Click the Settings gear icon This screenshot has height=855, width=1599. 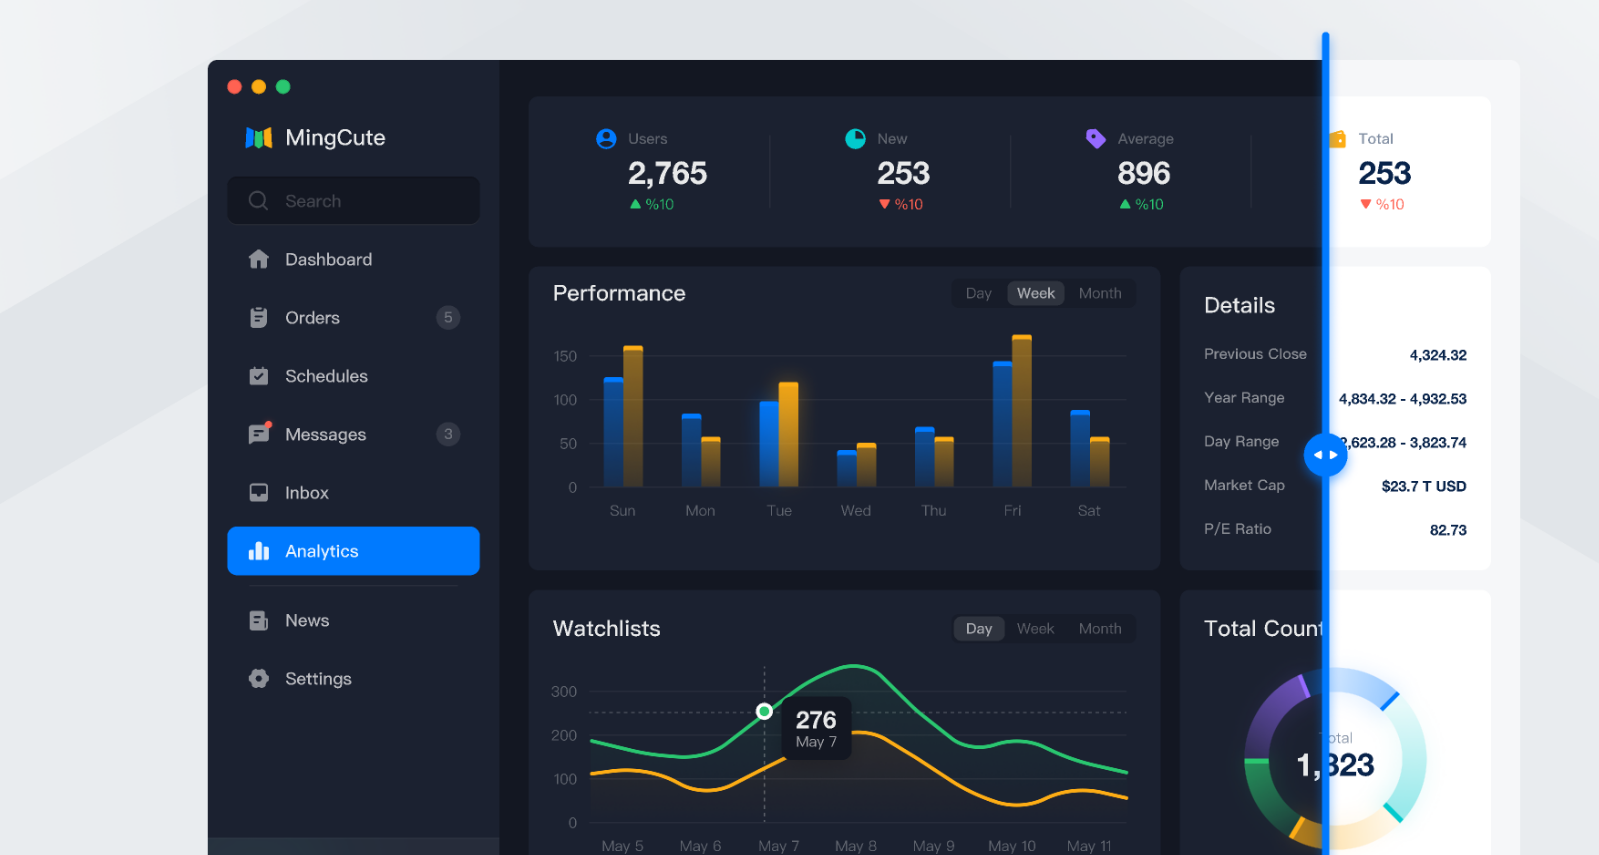(x=259, y=679)
